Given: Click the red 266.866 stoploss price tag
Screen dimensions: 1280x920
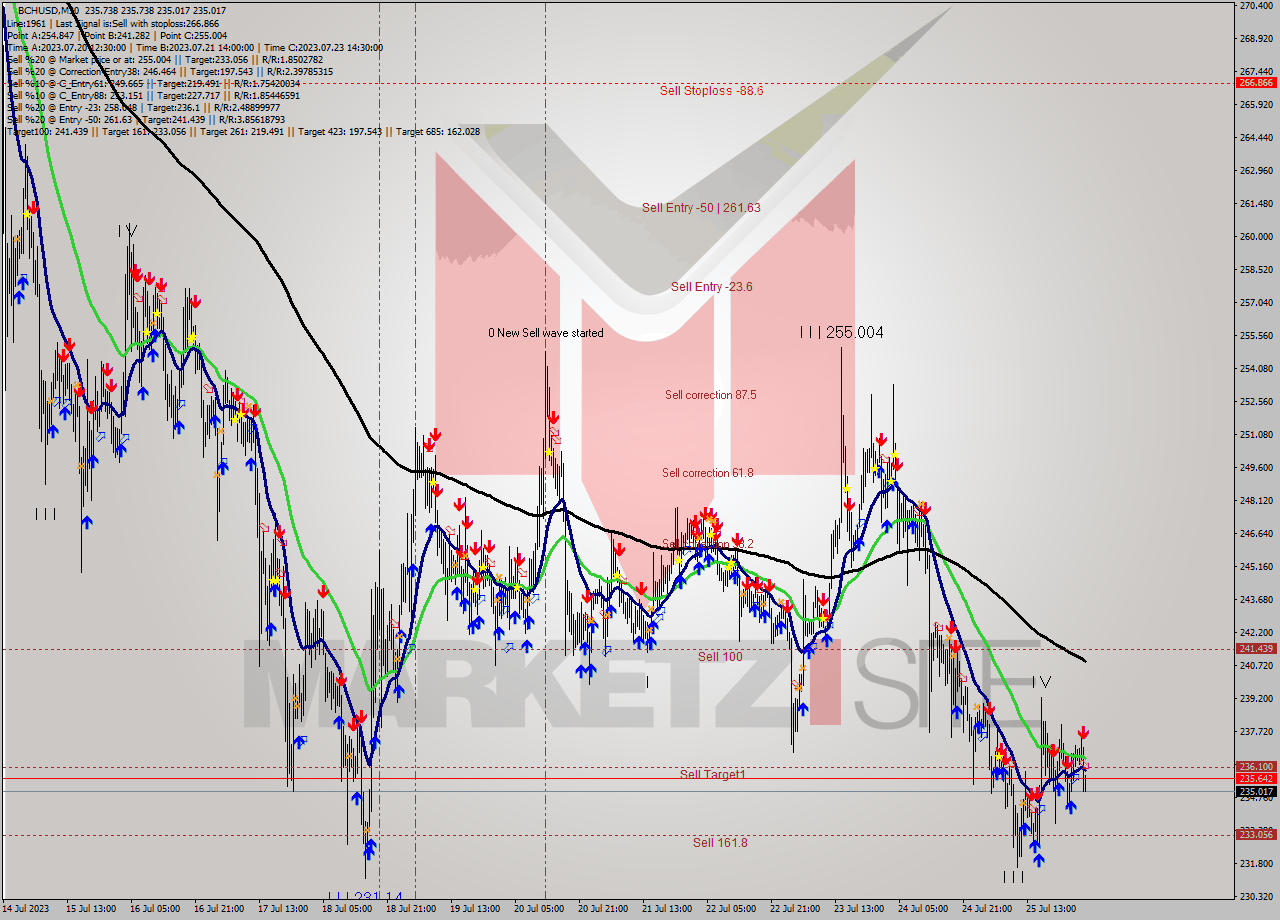Looking at the screenshot, I should [1255, 83].
